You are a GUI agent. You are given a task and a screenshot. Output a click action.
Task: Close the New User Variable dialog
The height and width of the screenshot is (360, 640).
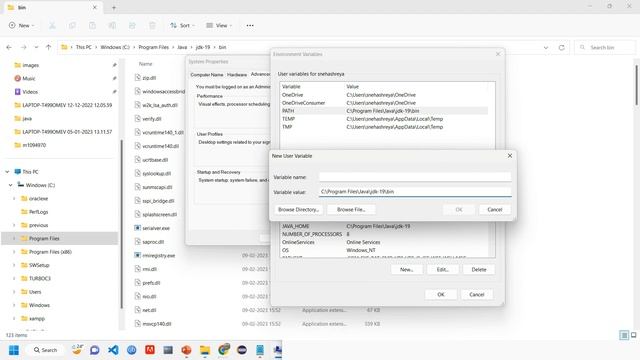coord(510,156)
